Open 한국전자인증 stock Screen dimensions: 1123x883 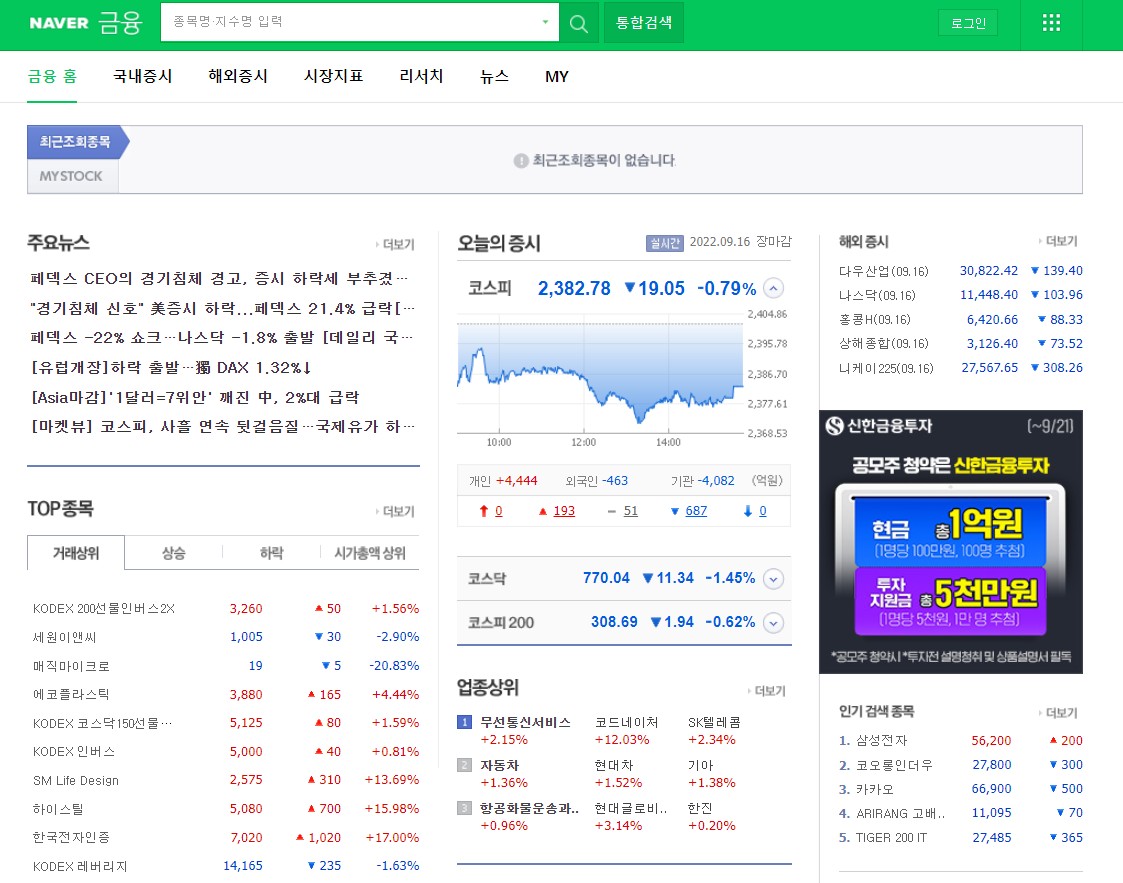[71, 838]
